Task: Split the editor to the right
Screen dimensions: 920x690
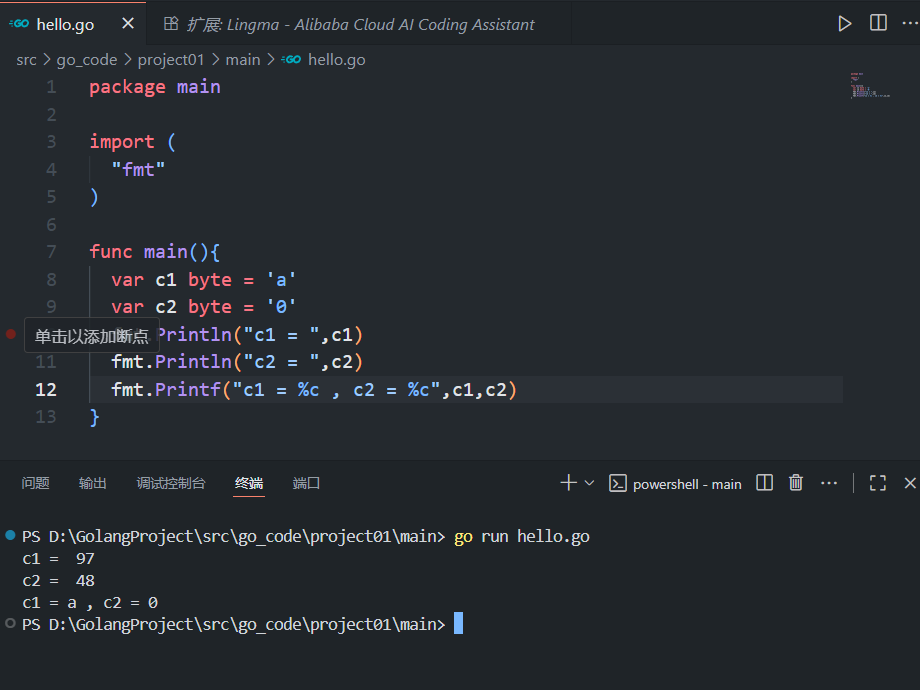Action: pyautogui.click(x=878, y=23)
